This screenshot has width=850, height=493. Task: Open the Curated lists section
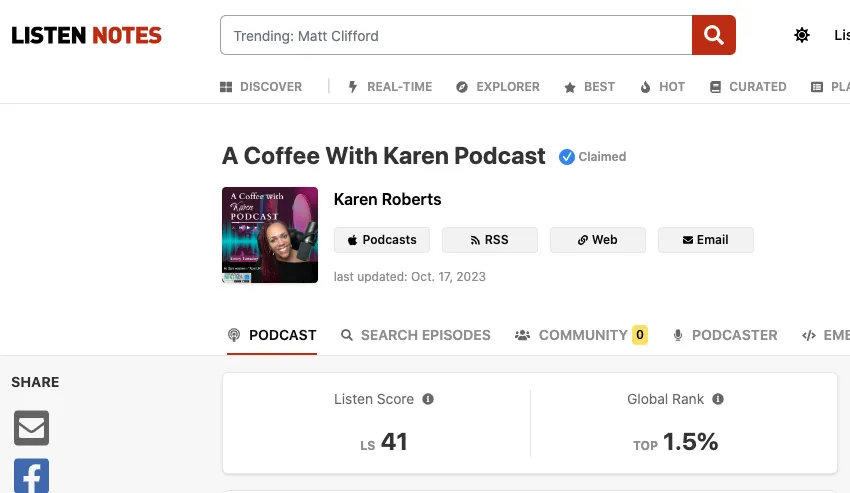point(748,87)
